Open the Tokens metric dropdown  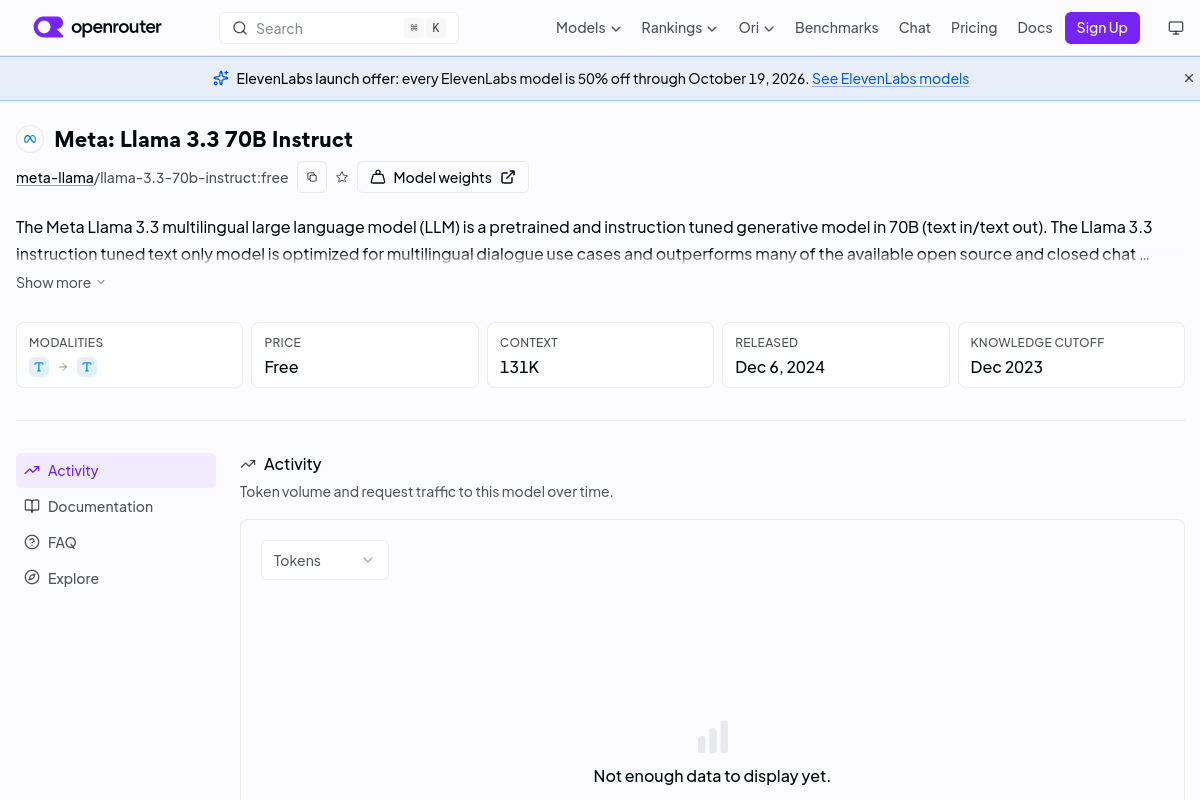pos(325,560)
